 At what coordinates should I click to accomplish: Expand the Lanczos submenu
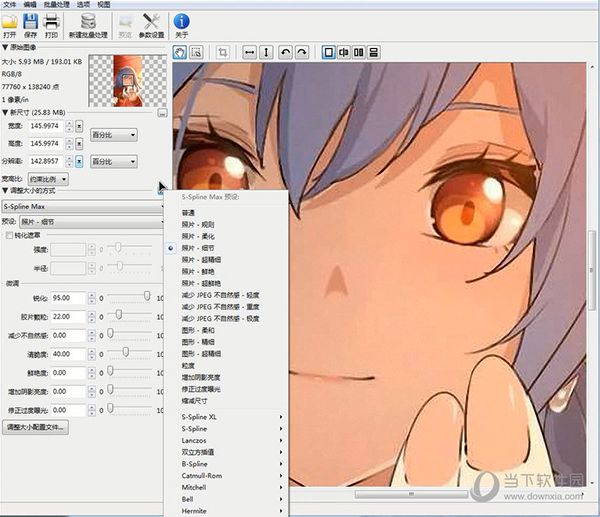(x=232, y=440)
